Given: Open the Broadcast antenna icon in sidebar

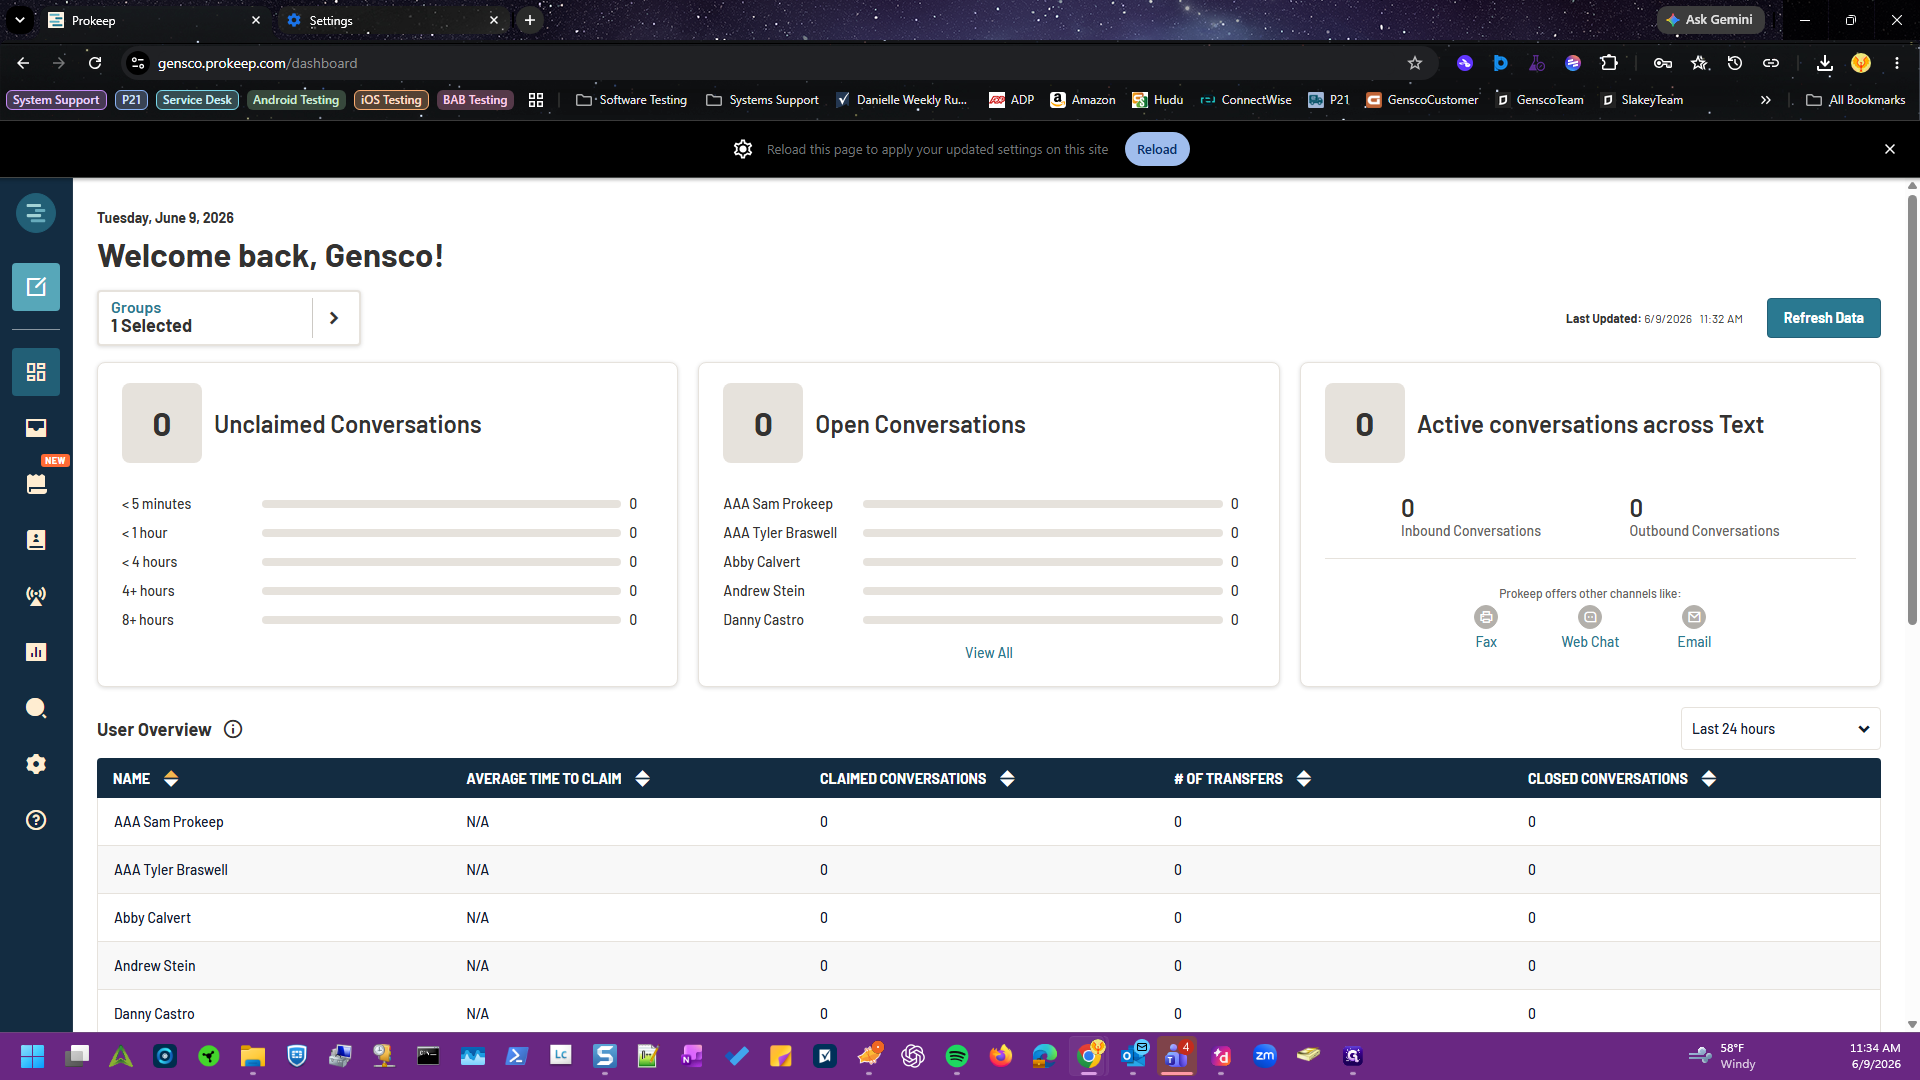Looking at the screenshot, I should click(x=36, y=596).
